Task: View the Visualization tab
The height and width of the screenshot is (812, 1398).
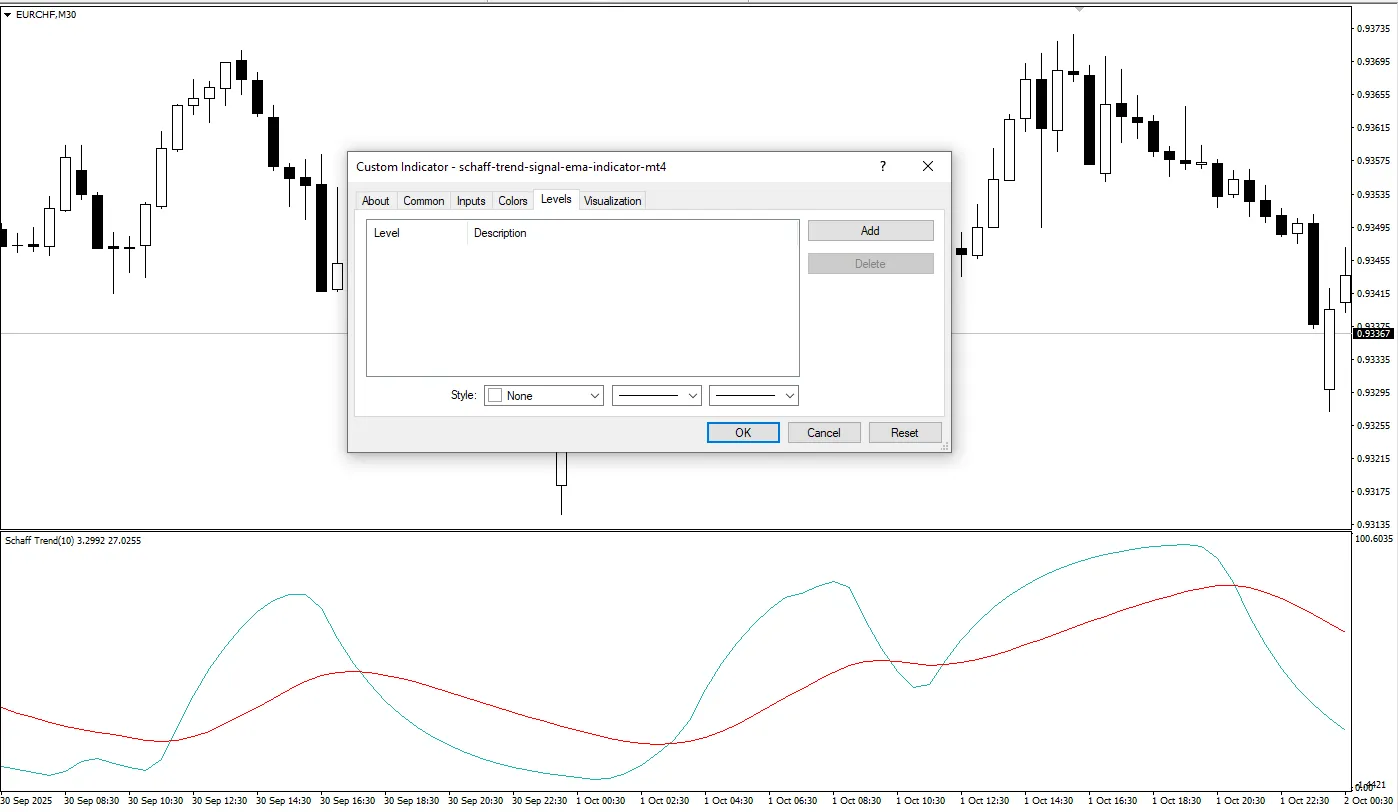Action: [612, 200]
